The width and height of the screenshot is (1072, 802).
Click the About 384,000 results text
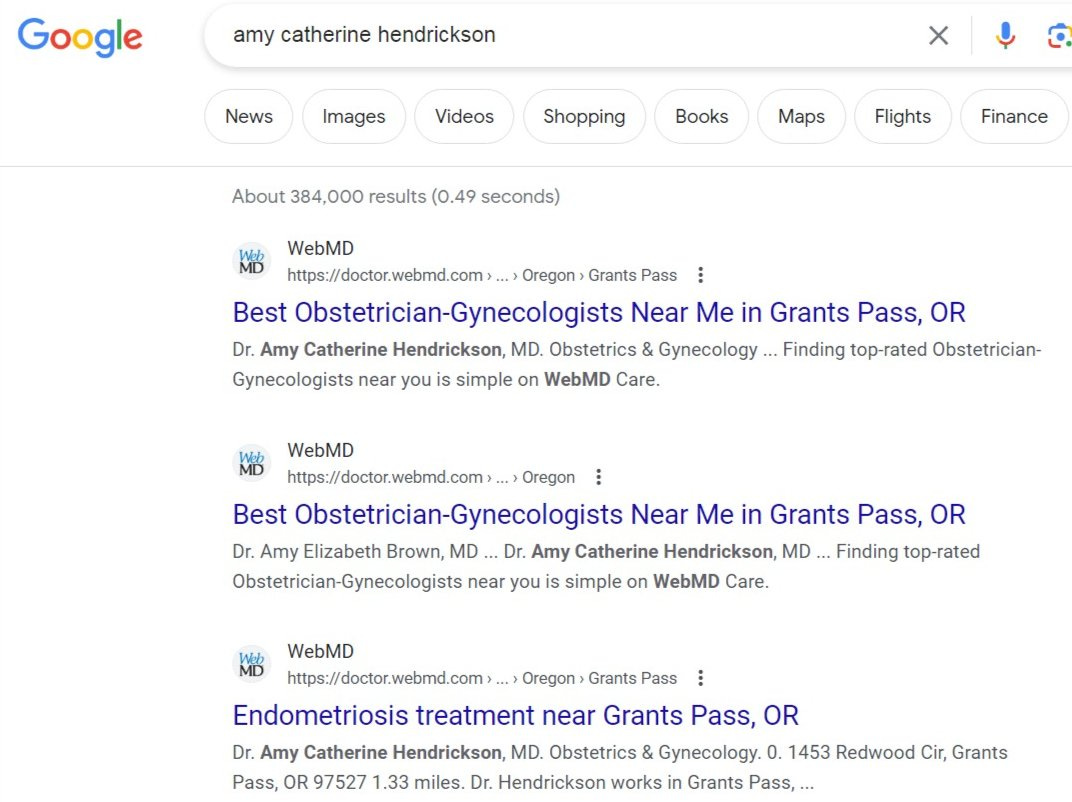(396, 196)
